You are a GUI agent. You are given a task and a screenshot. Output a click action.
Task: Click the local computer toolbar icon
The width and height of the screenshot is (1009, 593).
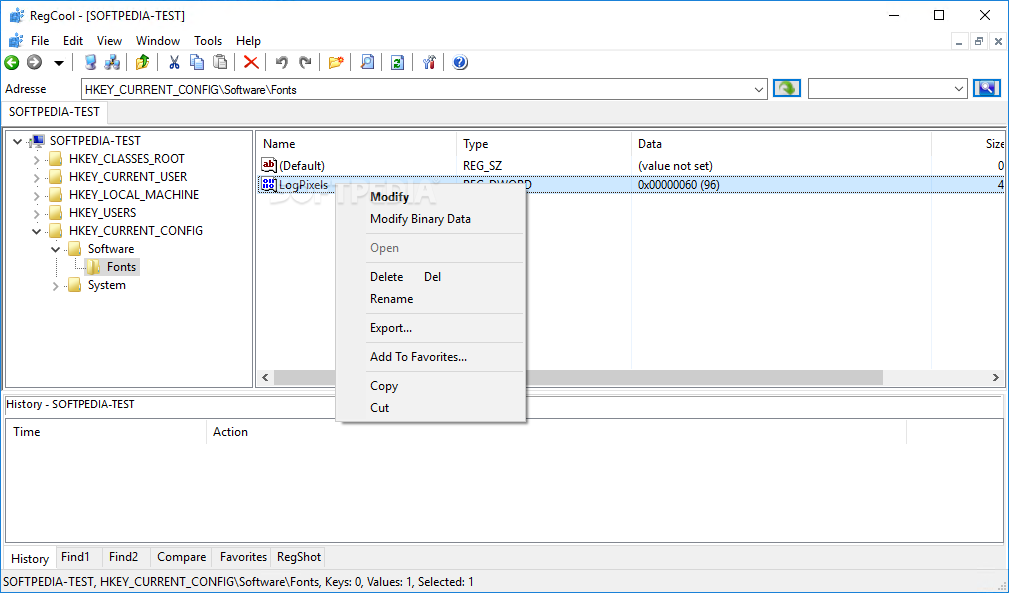pyautogui.click(x=91, y=62)
